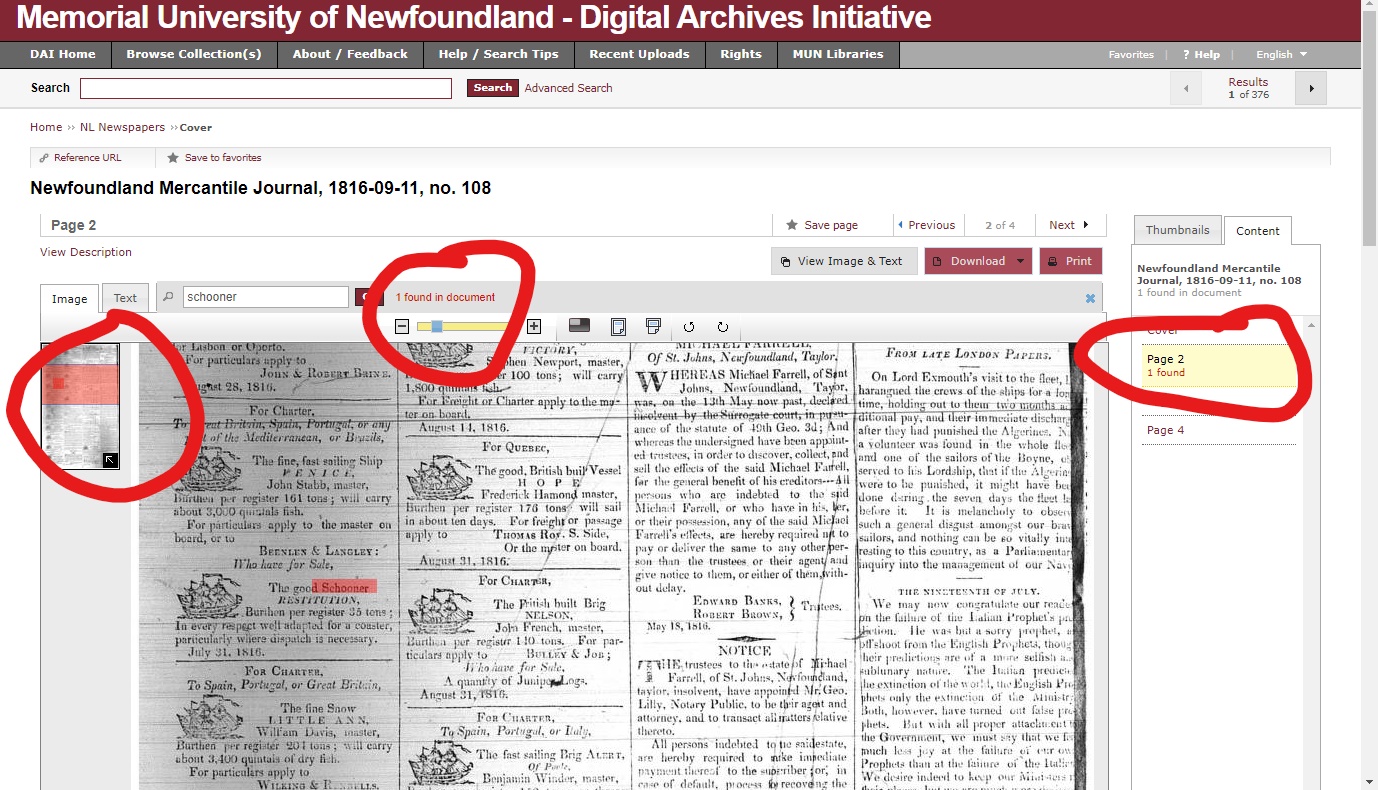Click the schooner document search field
The width and height of the screenshot is (1378, 790).
(266, 297)
